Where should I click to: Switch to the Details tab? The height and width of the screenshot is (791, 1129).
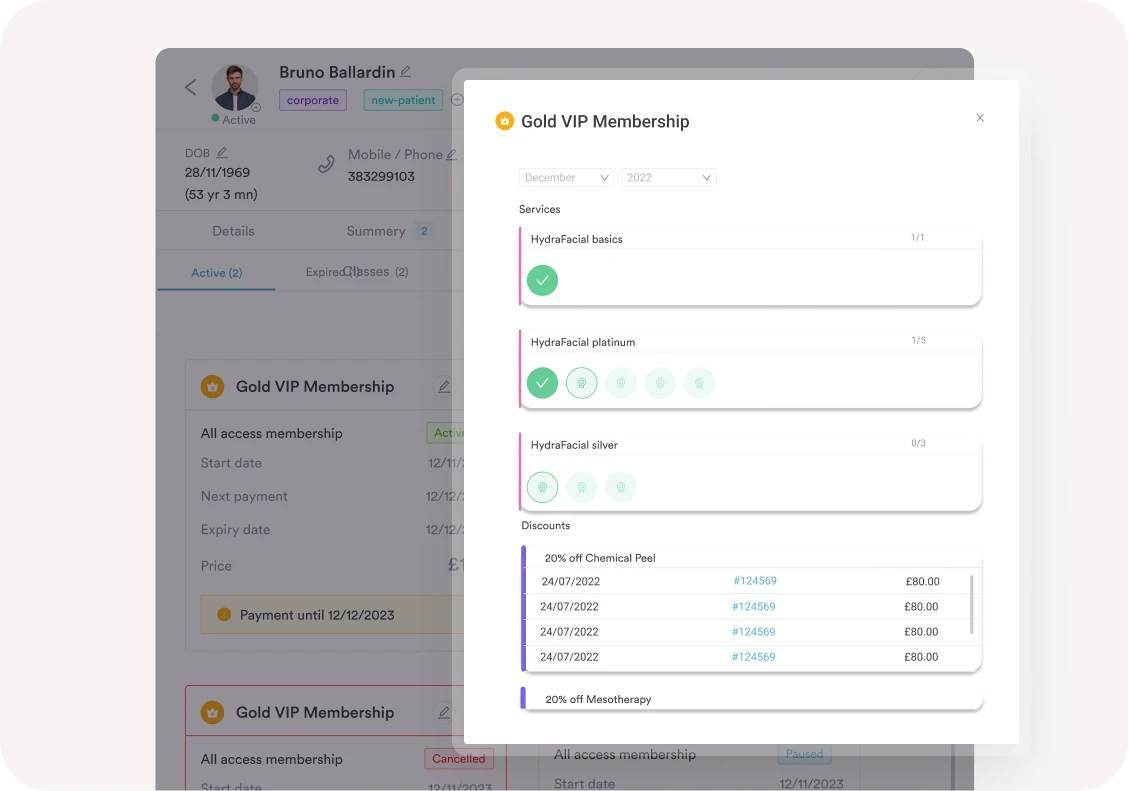[x=233, y=231]
